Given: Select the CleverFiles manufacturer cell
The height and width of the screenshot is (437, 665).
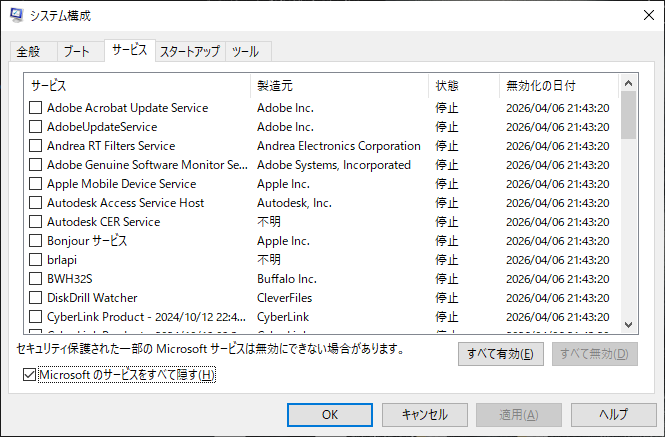Looking at the screenshot, I should 285,298.
